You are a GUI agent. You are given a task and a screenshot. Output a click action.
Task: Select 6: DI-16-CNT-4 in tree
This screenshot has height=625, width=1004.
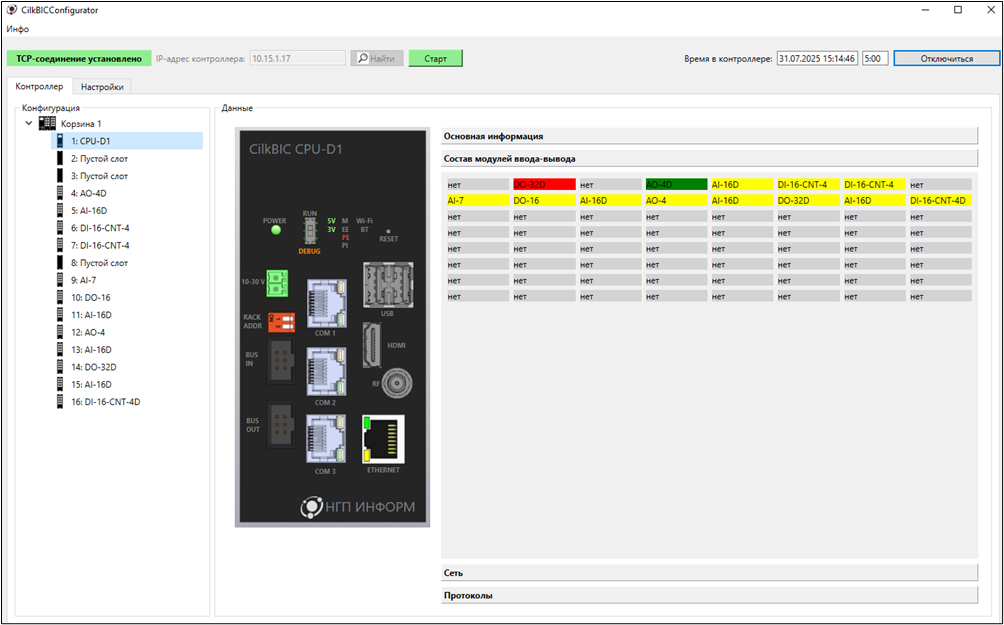click(100, 228)
